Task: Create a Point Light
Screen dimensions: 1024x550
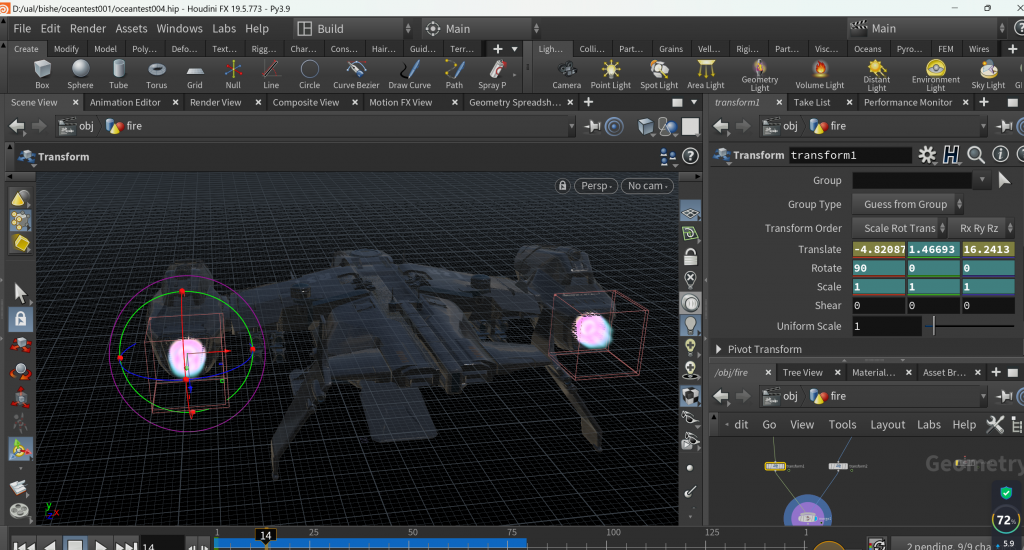Action: (x=611, y=74)
